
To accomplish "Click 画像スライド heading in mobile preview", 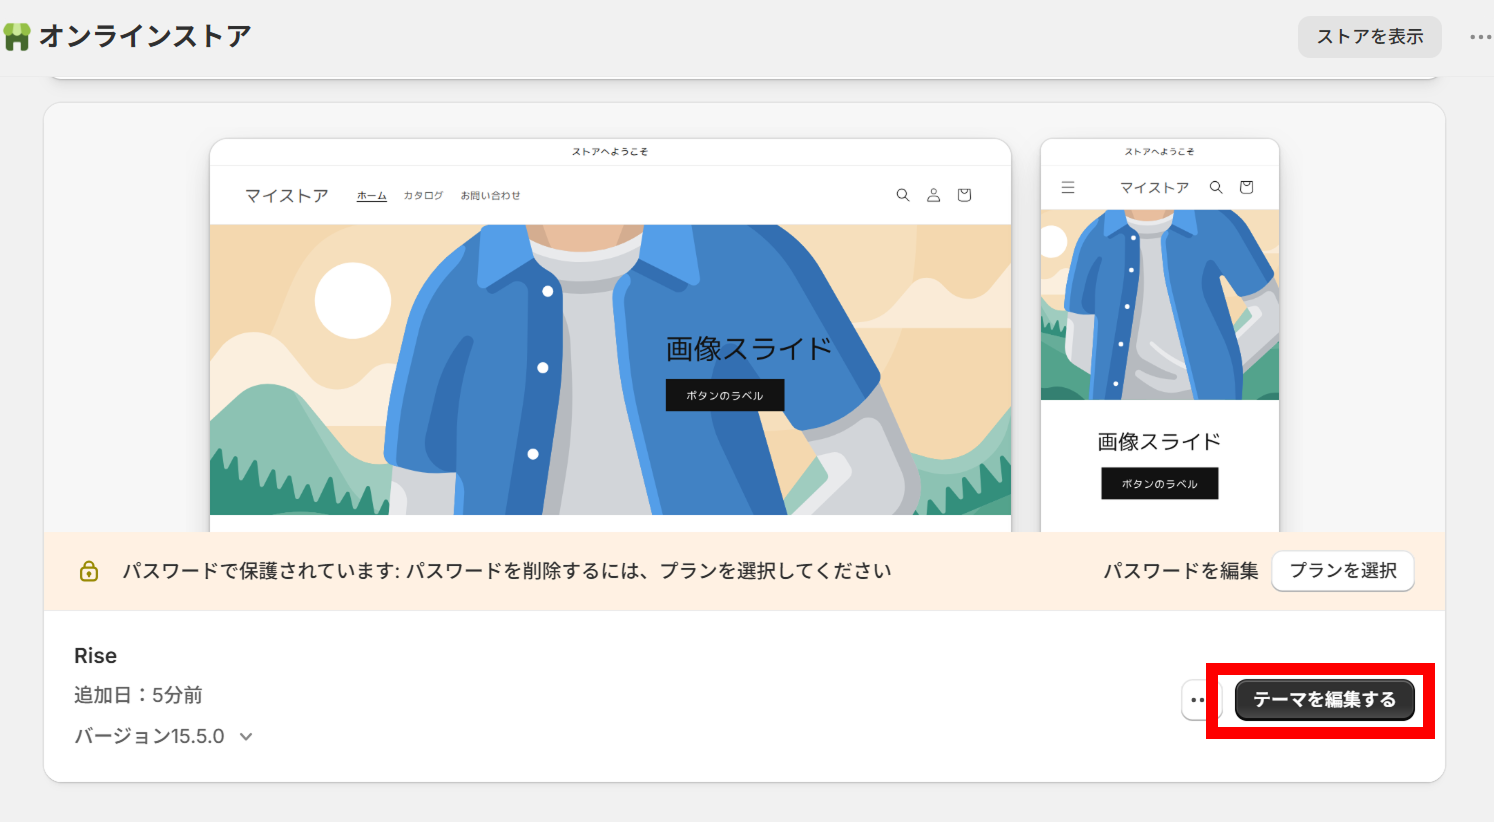I will tap(1160, 442).
